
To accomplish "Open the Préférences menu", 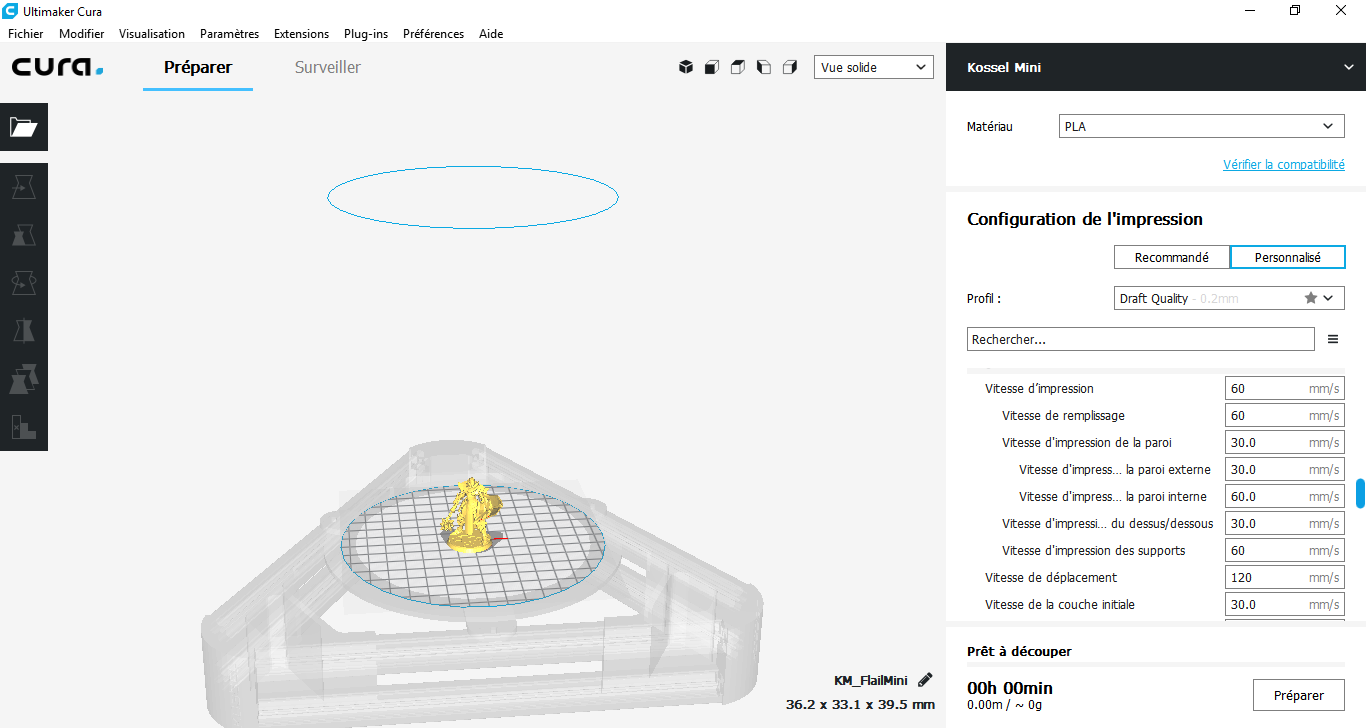I will point(433,33).
